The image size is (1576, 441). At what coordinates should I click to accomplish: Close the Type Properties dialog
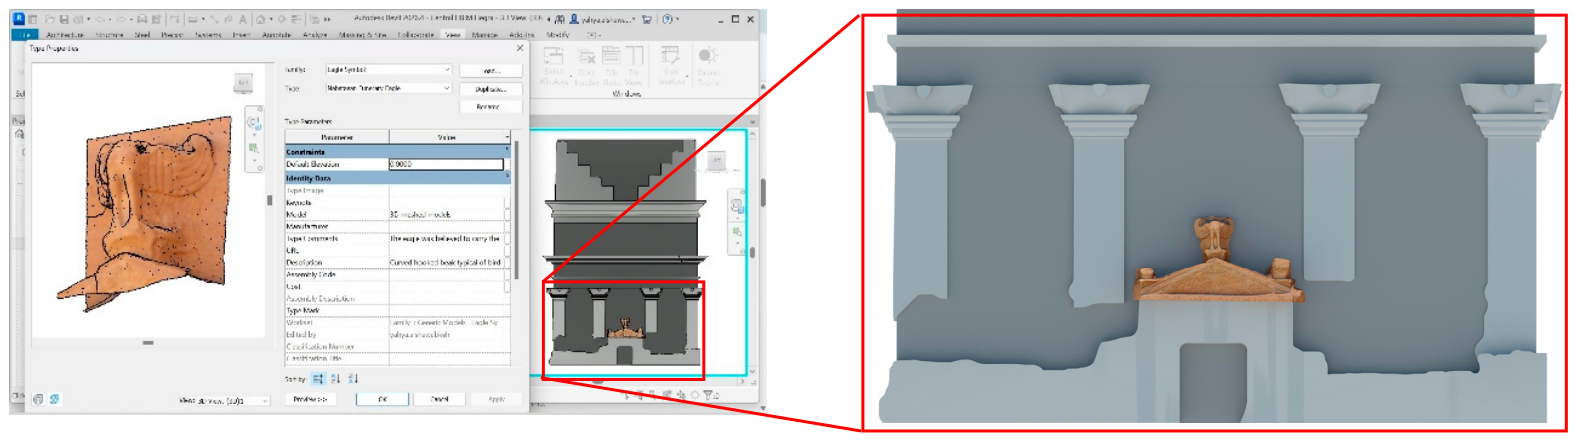[x=519, y=48]
